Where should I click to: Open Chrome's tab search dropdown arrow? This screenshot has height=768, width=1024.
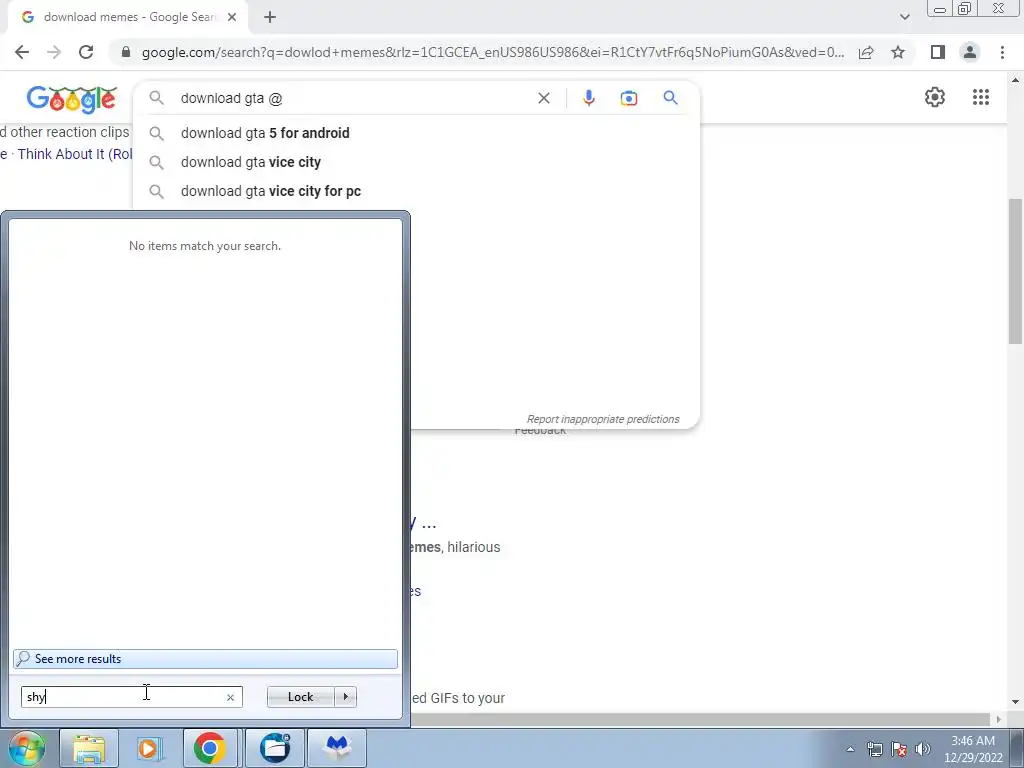[904, 17]
